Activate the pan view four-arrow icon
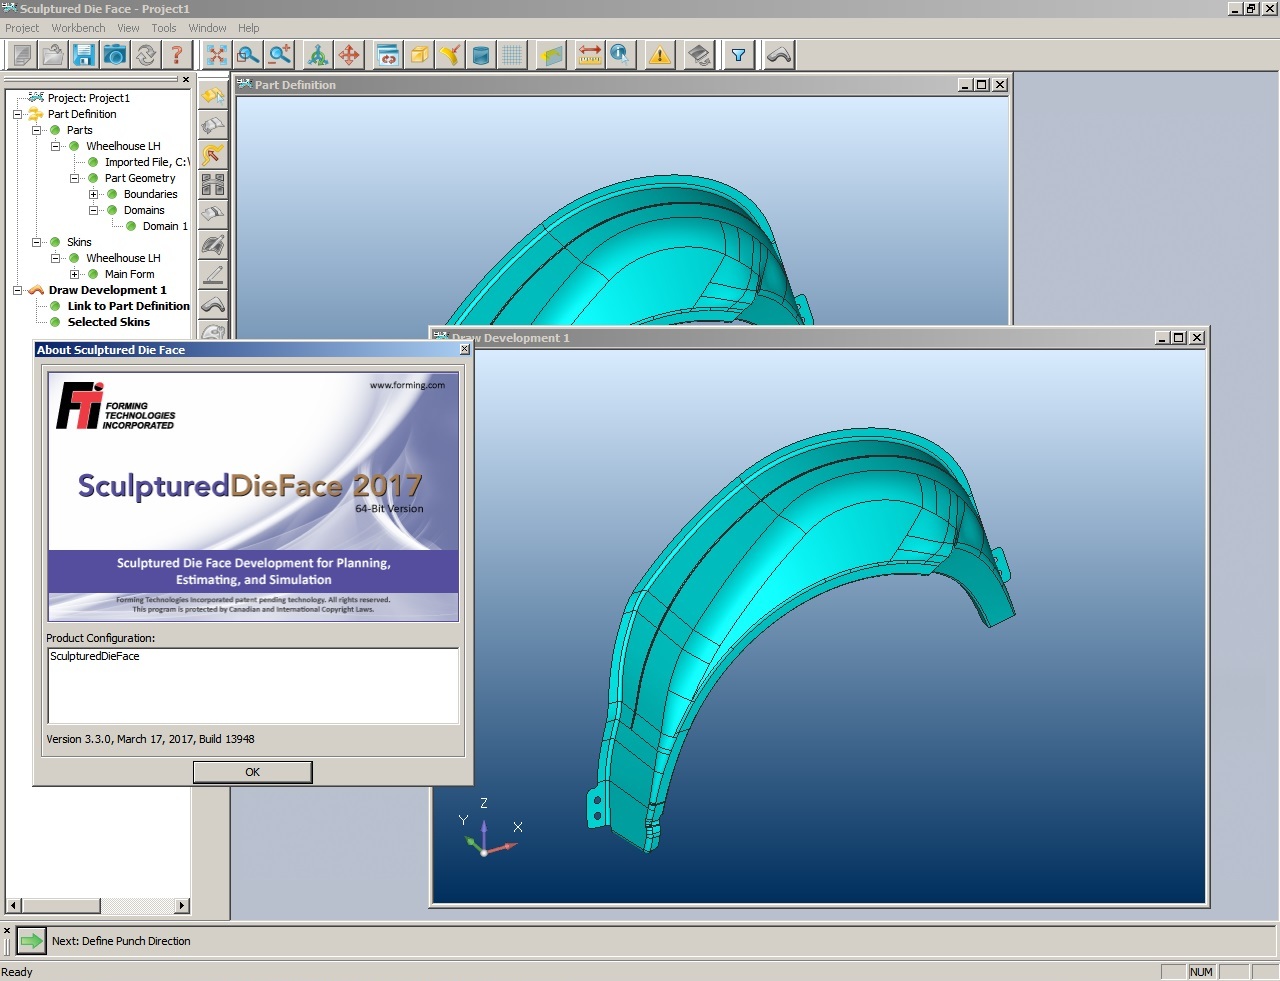Screen dimensions: 1280x981 [x=349, y=55]
